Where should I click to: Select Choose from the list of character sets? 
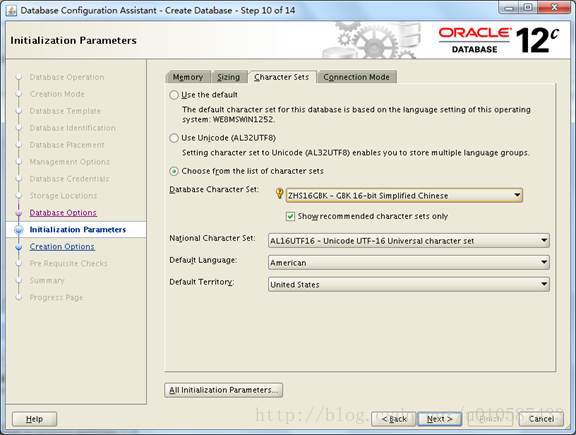click(x=174, y=171)
